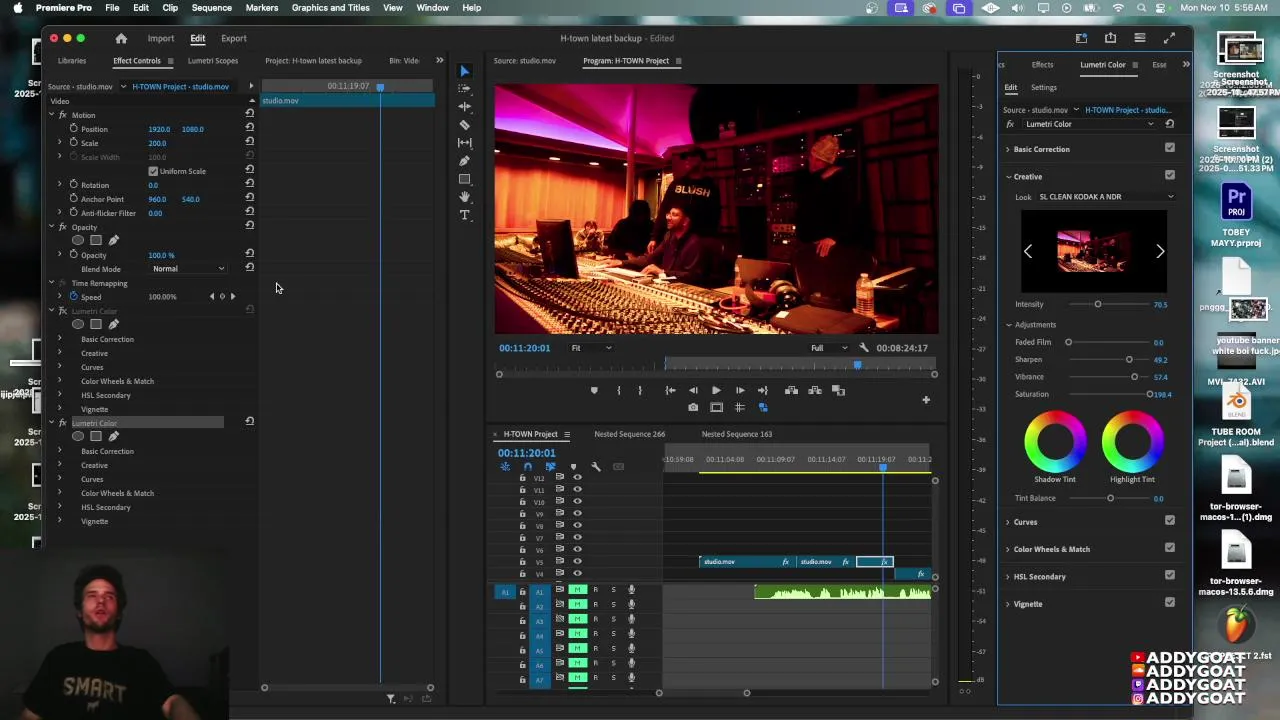Image resolution: width=1280 pixels, height=720 pixels.
Task: Toggle Snap in the timeline
Action: [x=527, y=467]
